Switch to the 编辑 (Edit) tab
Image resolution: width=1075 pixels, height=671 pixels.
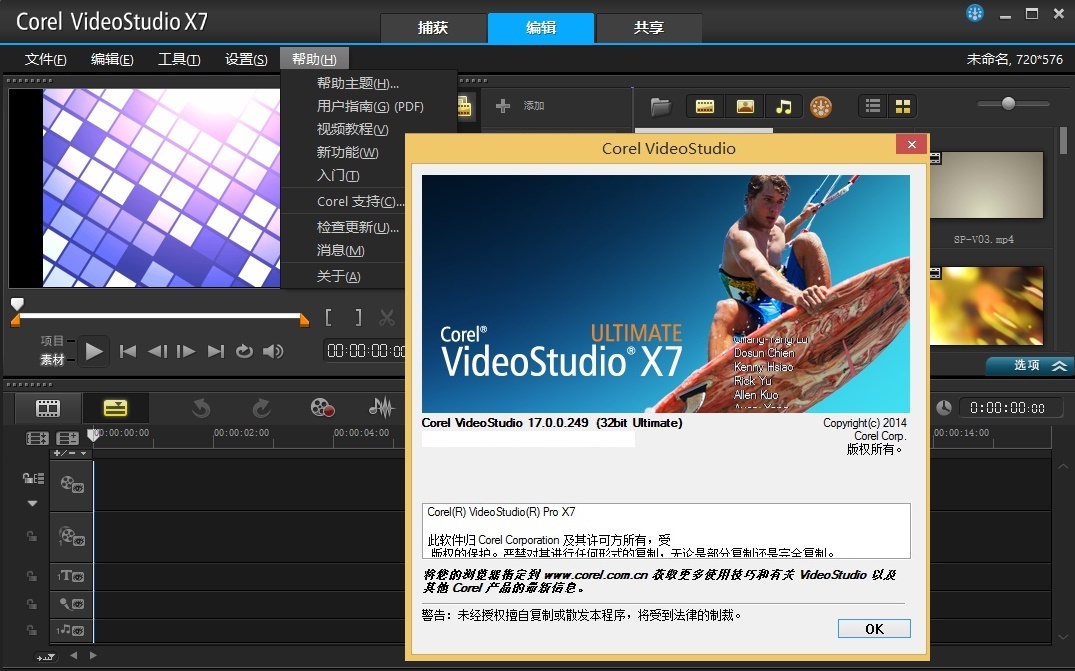coord(541,28)
